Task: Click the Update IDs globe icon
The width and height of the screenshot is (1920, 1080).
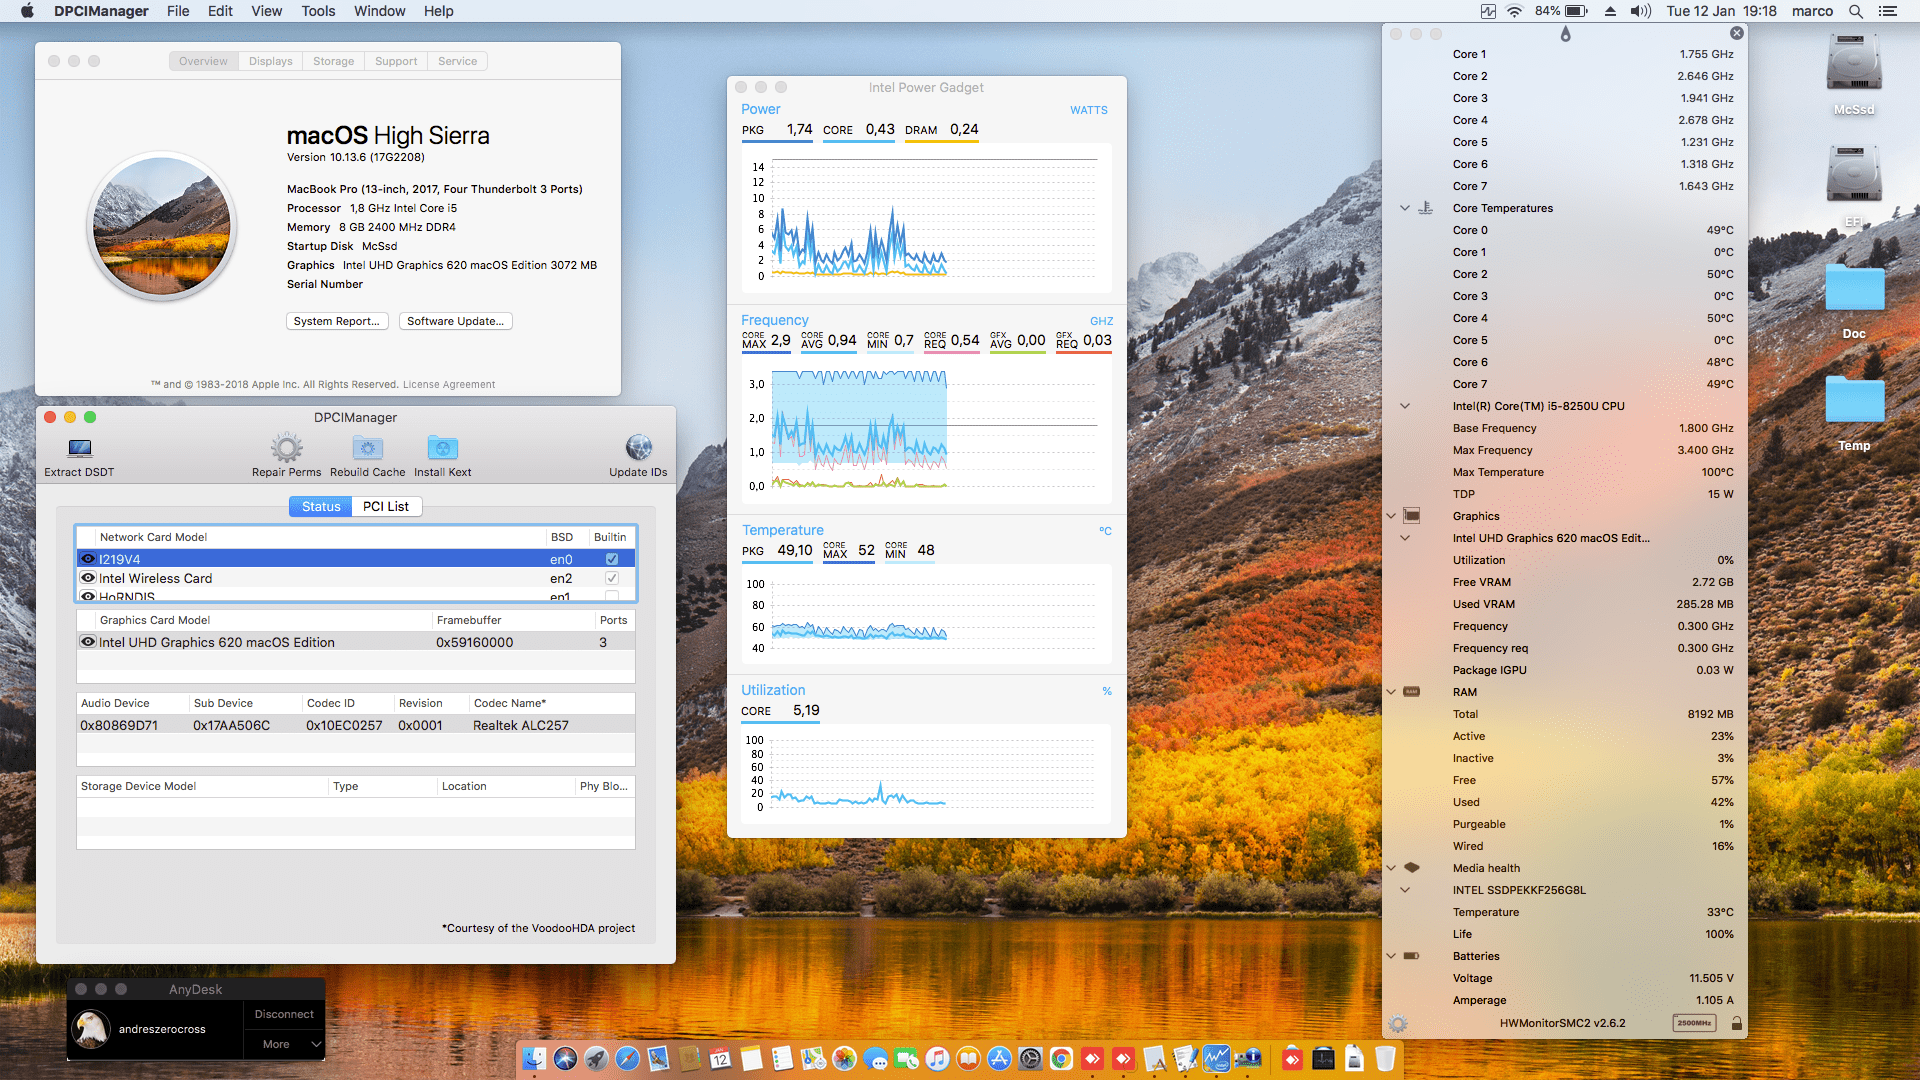Action: click(638, 447)
